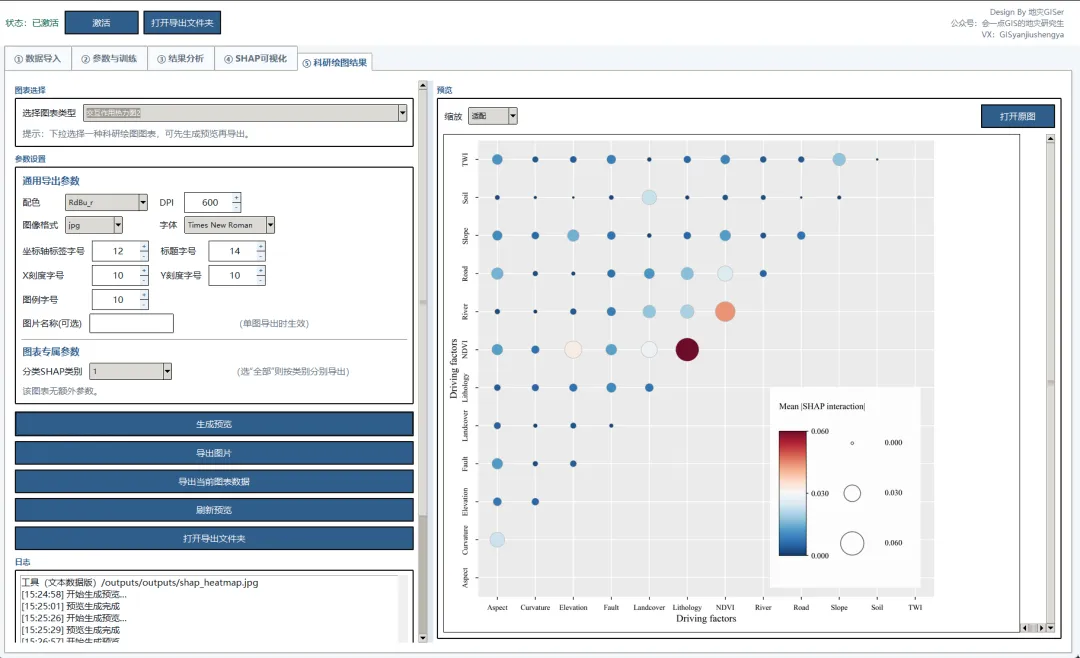This screenshot has height=658, width=1080.
Task: Click the '(单图导出时生效)' hint text
Action: click(x=274, y=323)
